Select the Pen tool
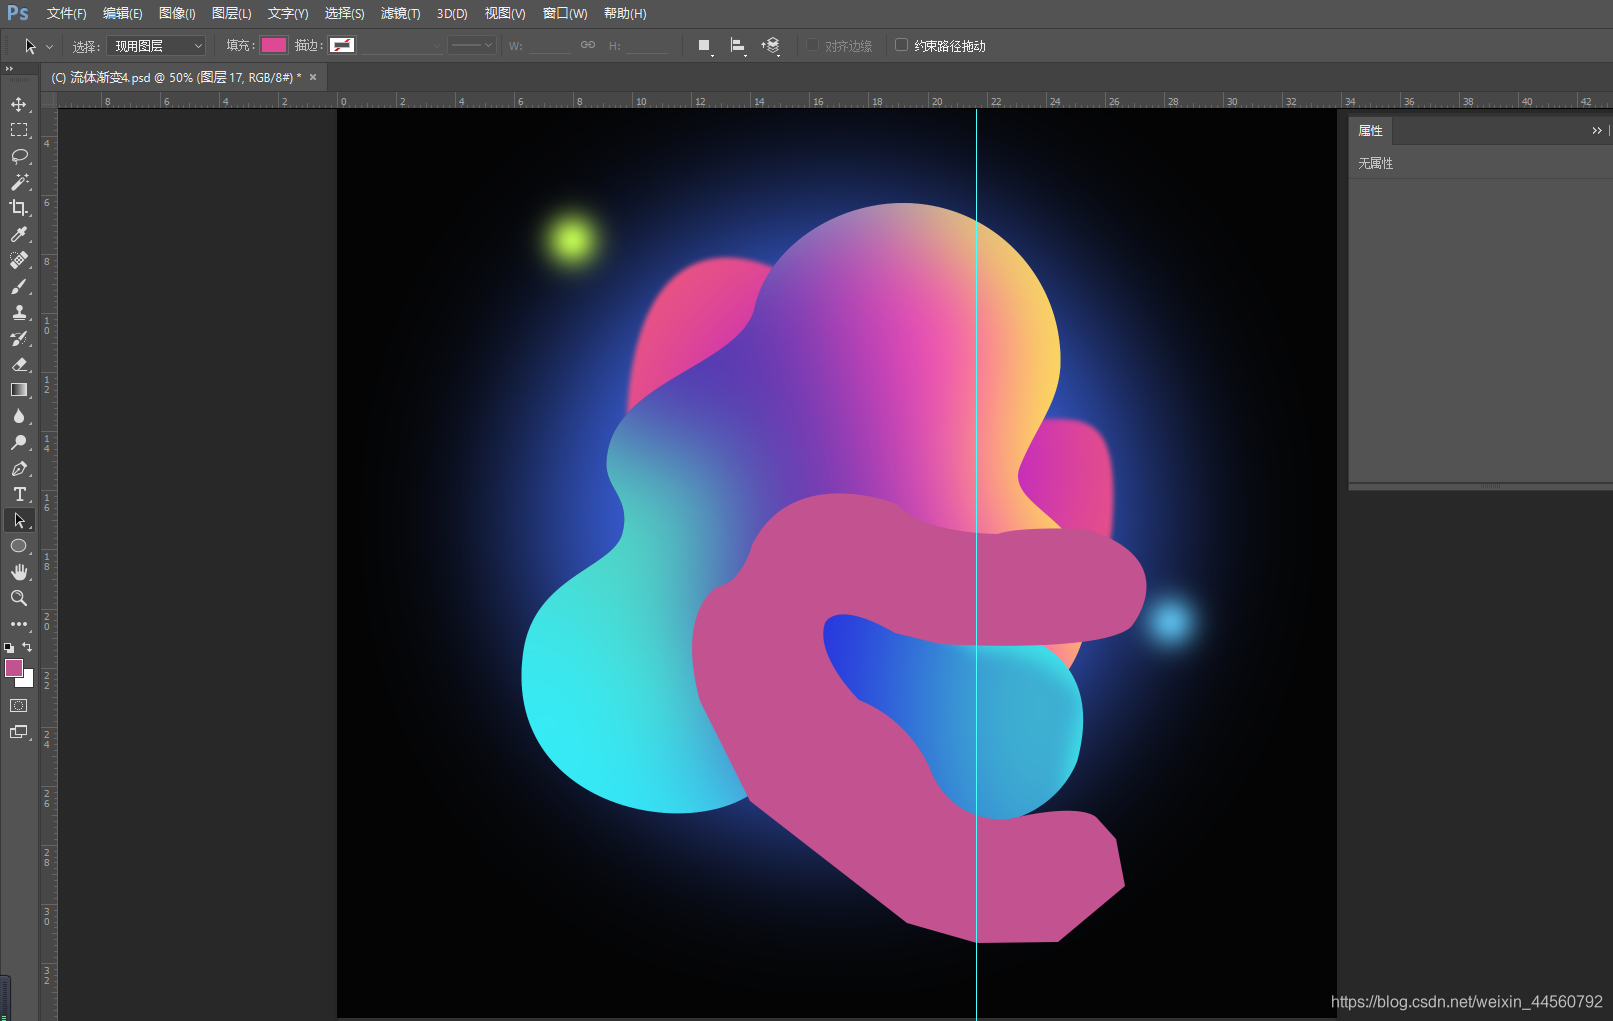 [19, 468]
